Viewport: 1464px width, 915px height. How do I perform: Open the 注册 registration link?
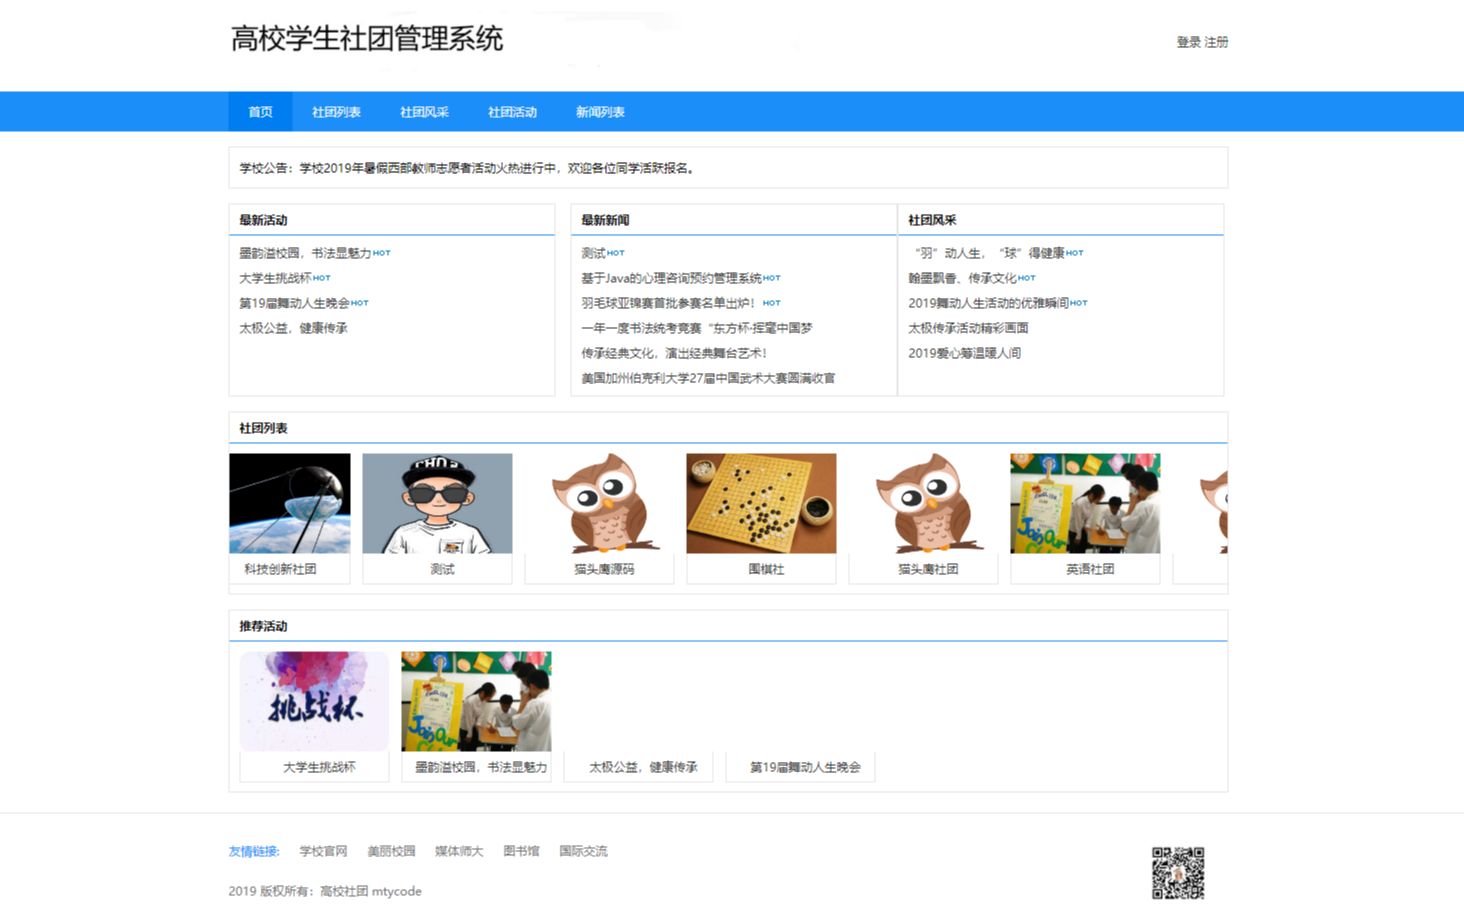tap(1216, 42)
